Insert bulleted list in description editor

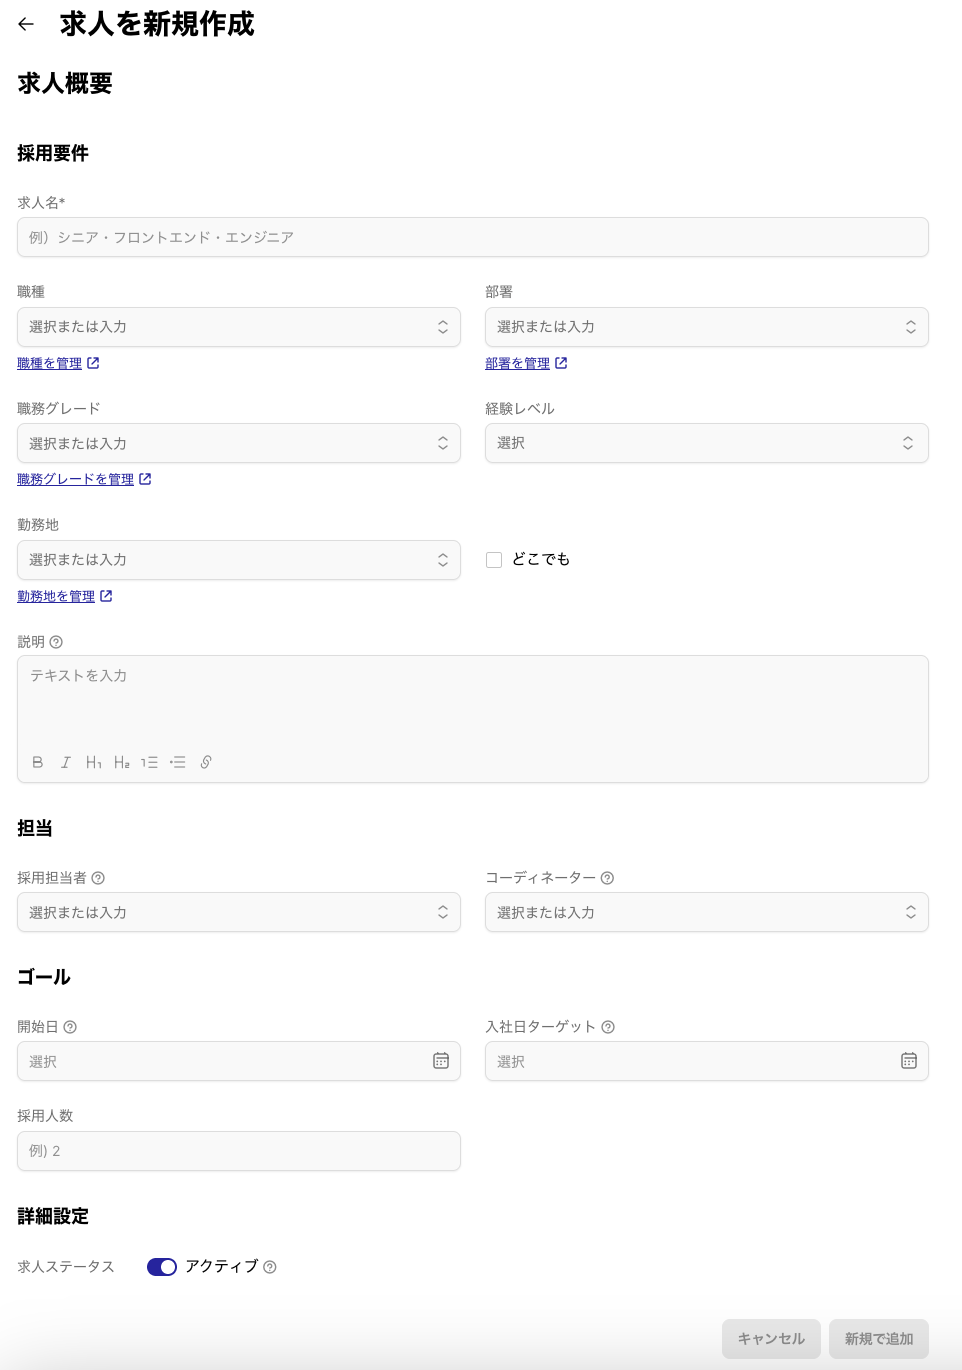point(178,762)
